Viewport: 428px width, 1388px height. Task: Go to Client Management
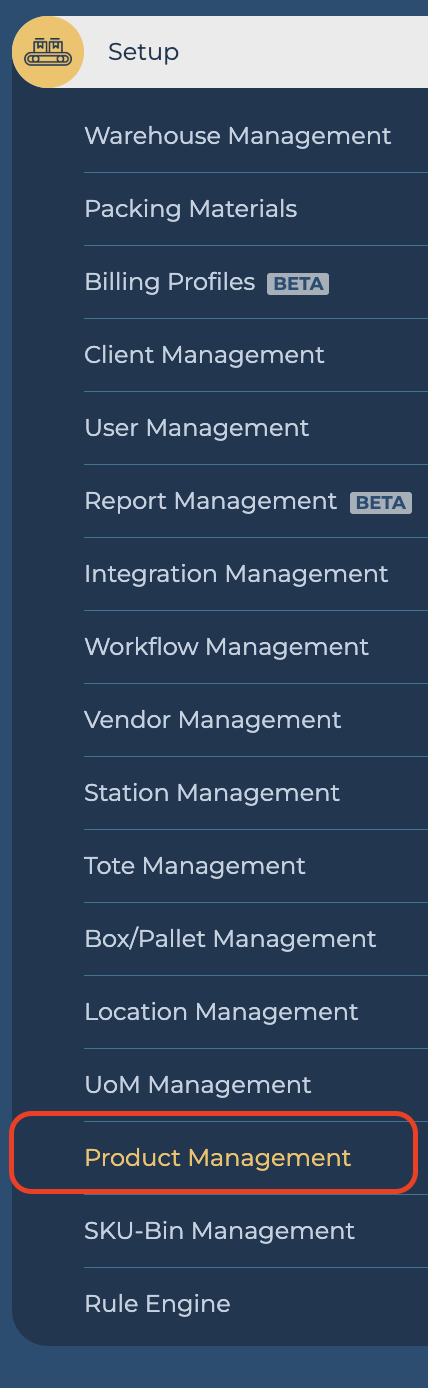coord(205,355)
